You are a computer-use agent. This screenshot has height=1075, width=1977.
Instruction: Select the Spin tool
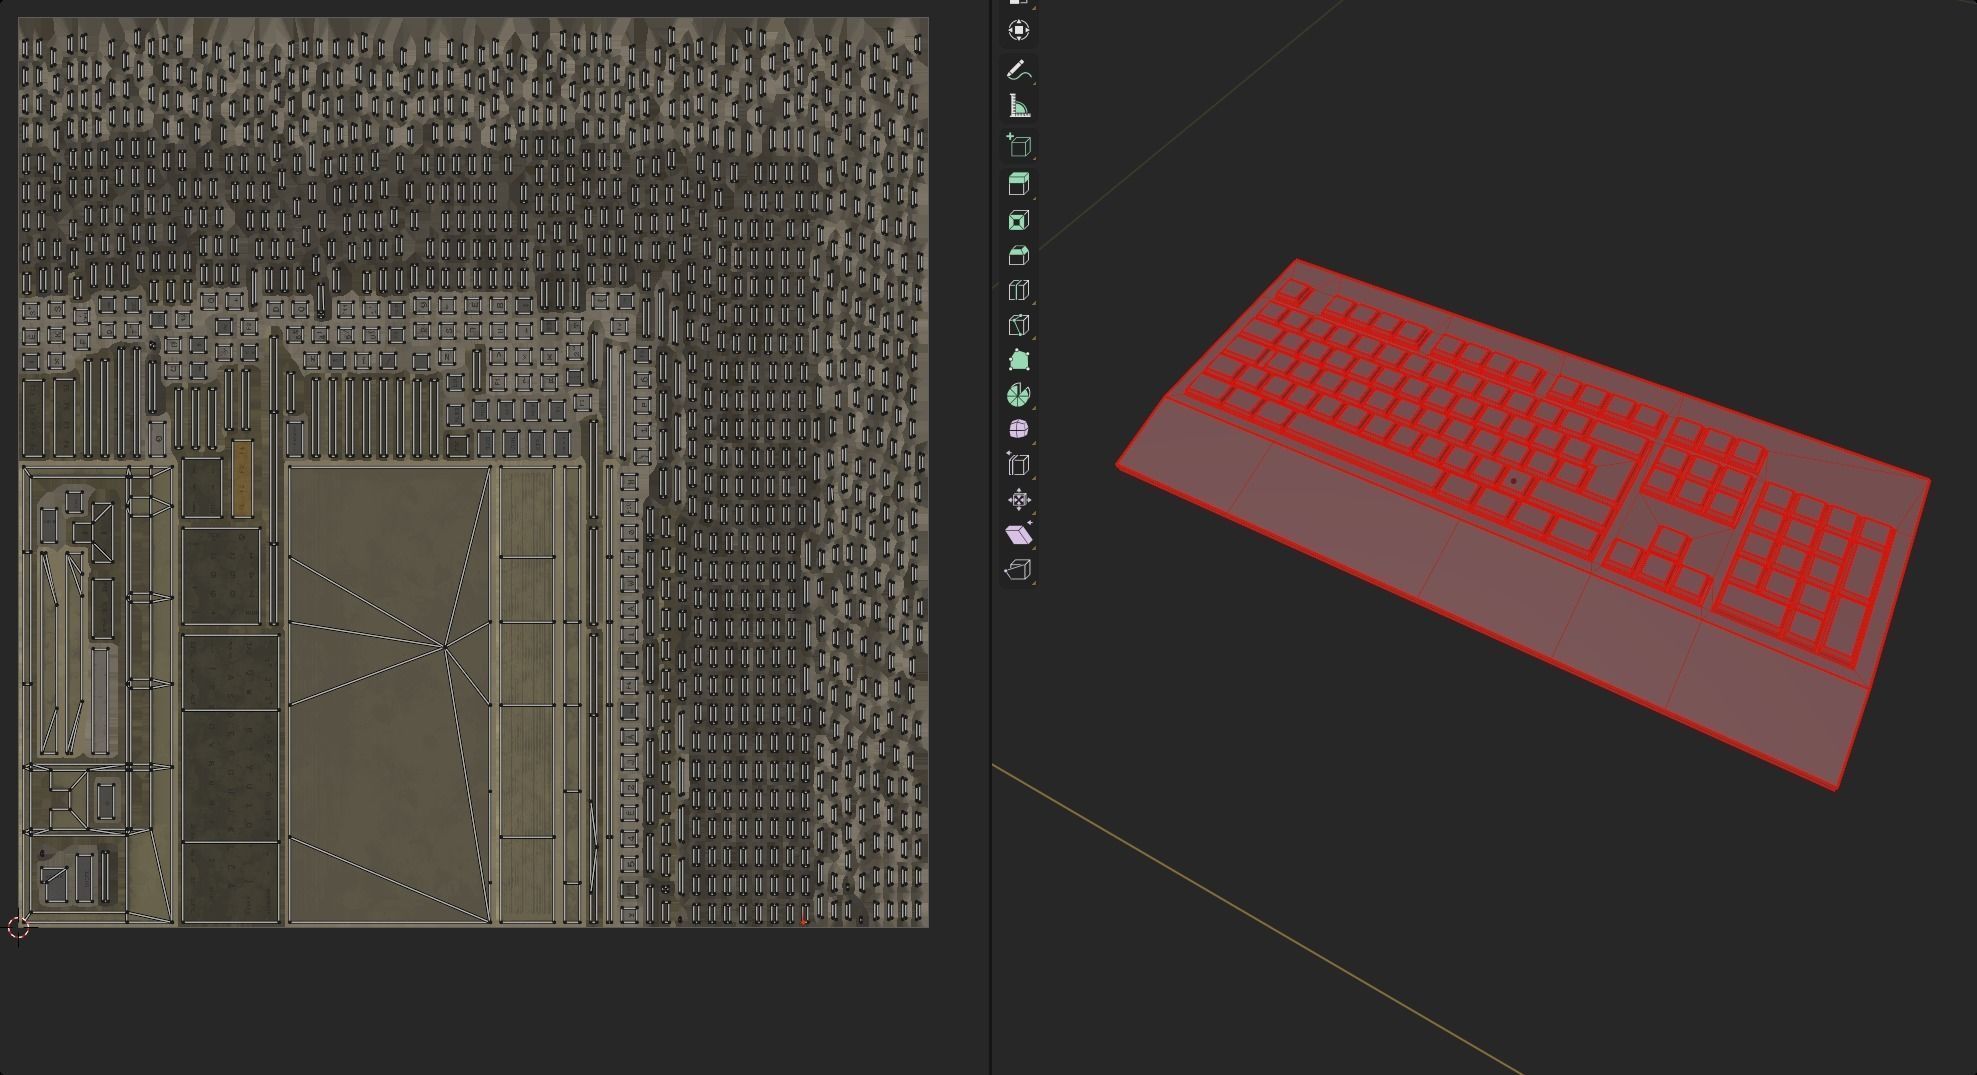[x=1018, y=395]
